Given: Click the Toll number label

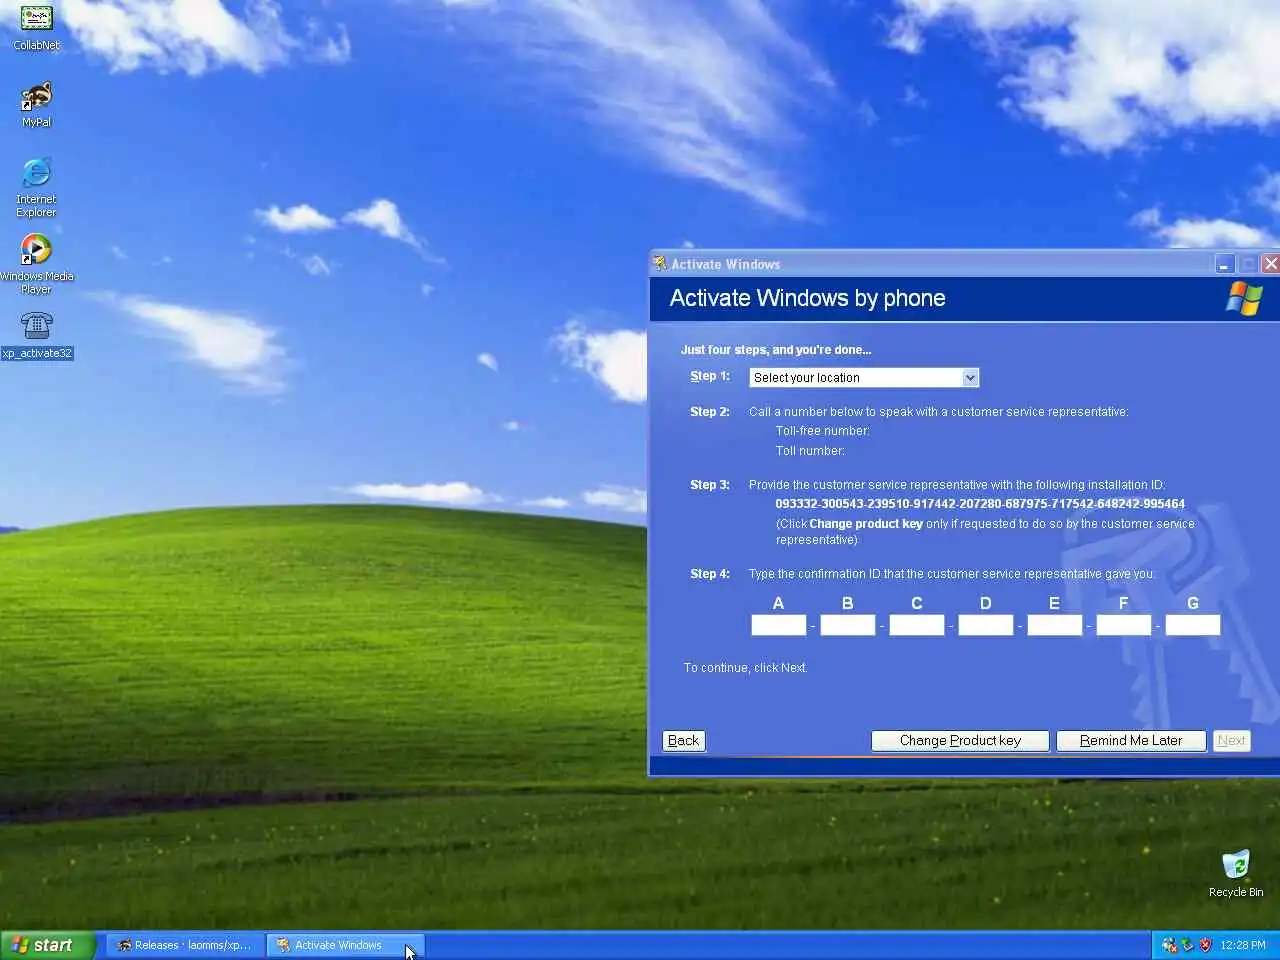Looking at the screenshot, I should click(x=810, y=451).
